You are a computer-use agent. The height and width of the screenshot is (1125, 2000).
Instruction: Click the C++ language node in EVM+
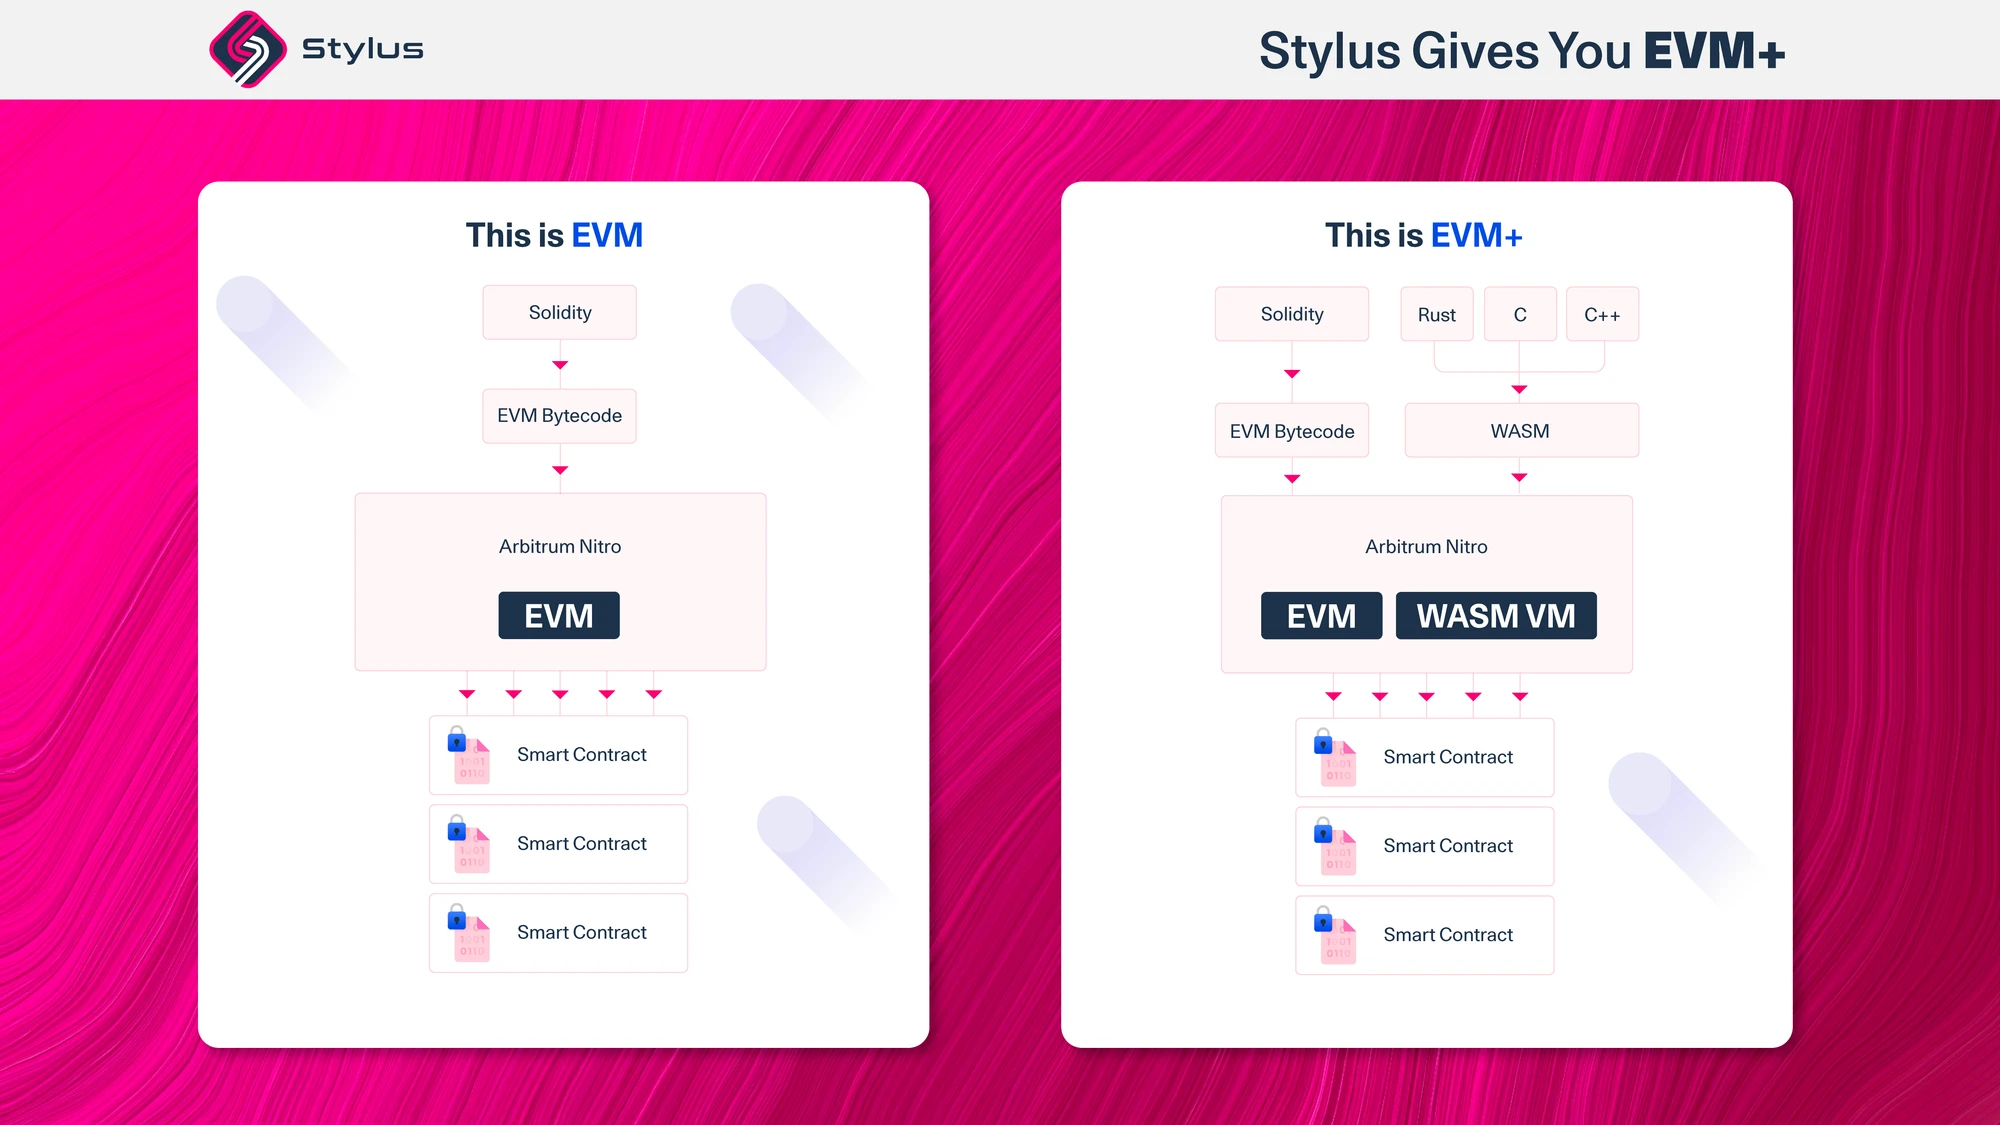(x=1598, y=313)
